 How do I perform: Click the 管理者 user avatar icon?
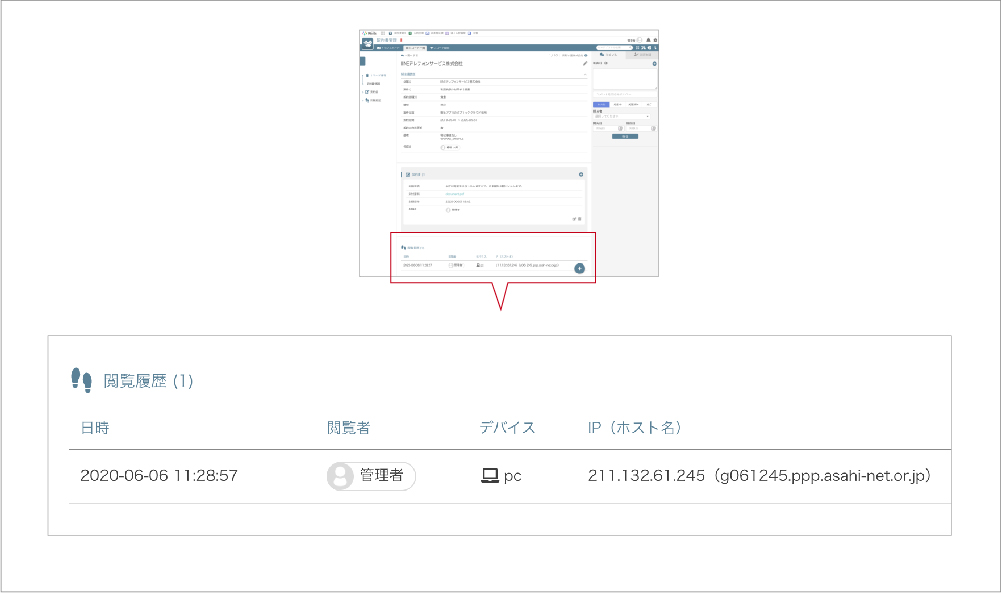(x=341, y=476)
